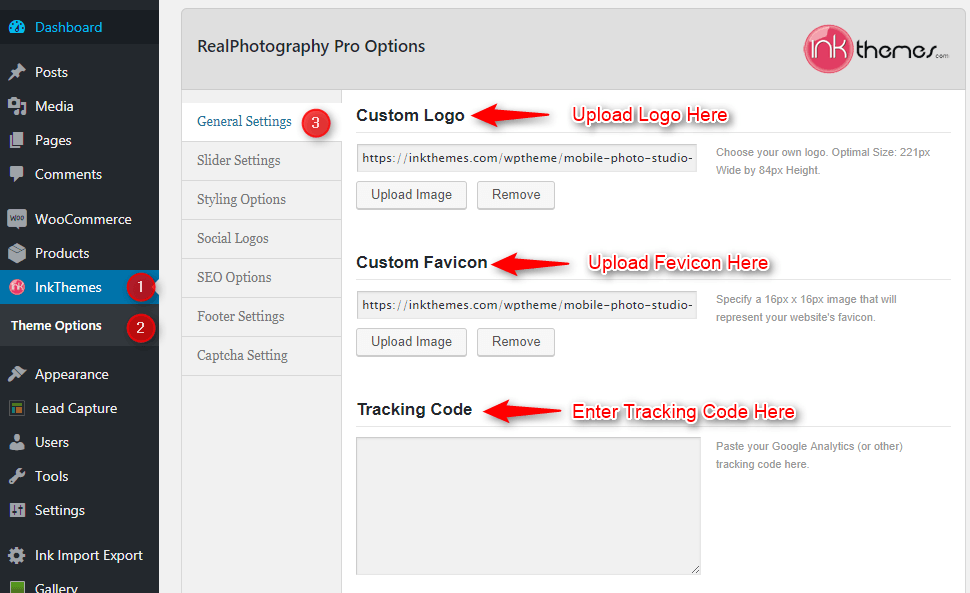Image resolution: width=970 pixels, height=593 pixels.
Task: Click Upload Image under Custom Logo
Action: point(411,195)
